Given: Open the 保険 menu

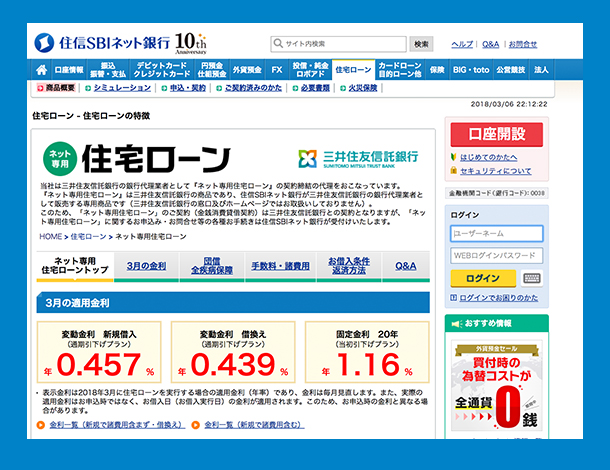Looking at the screenshot, I should click(x=437, y=70).
